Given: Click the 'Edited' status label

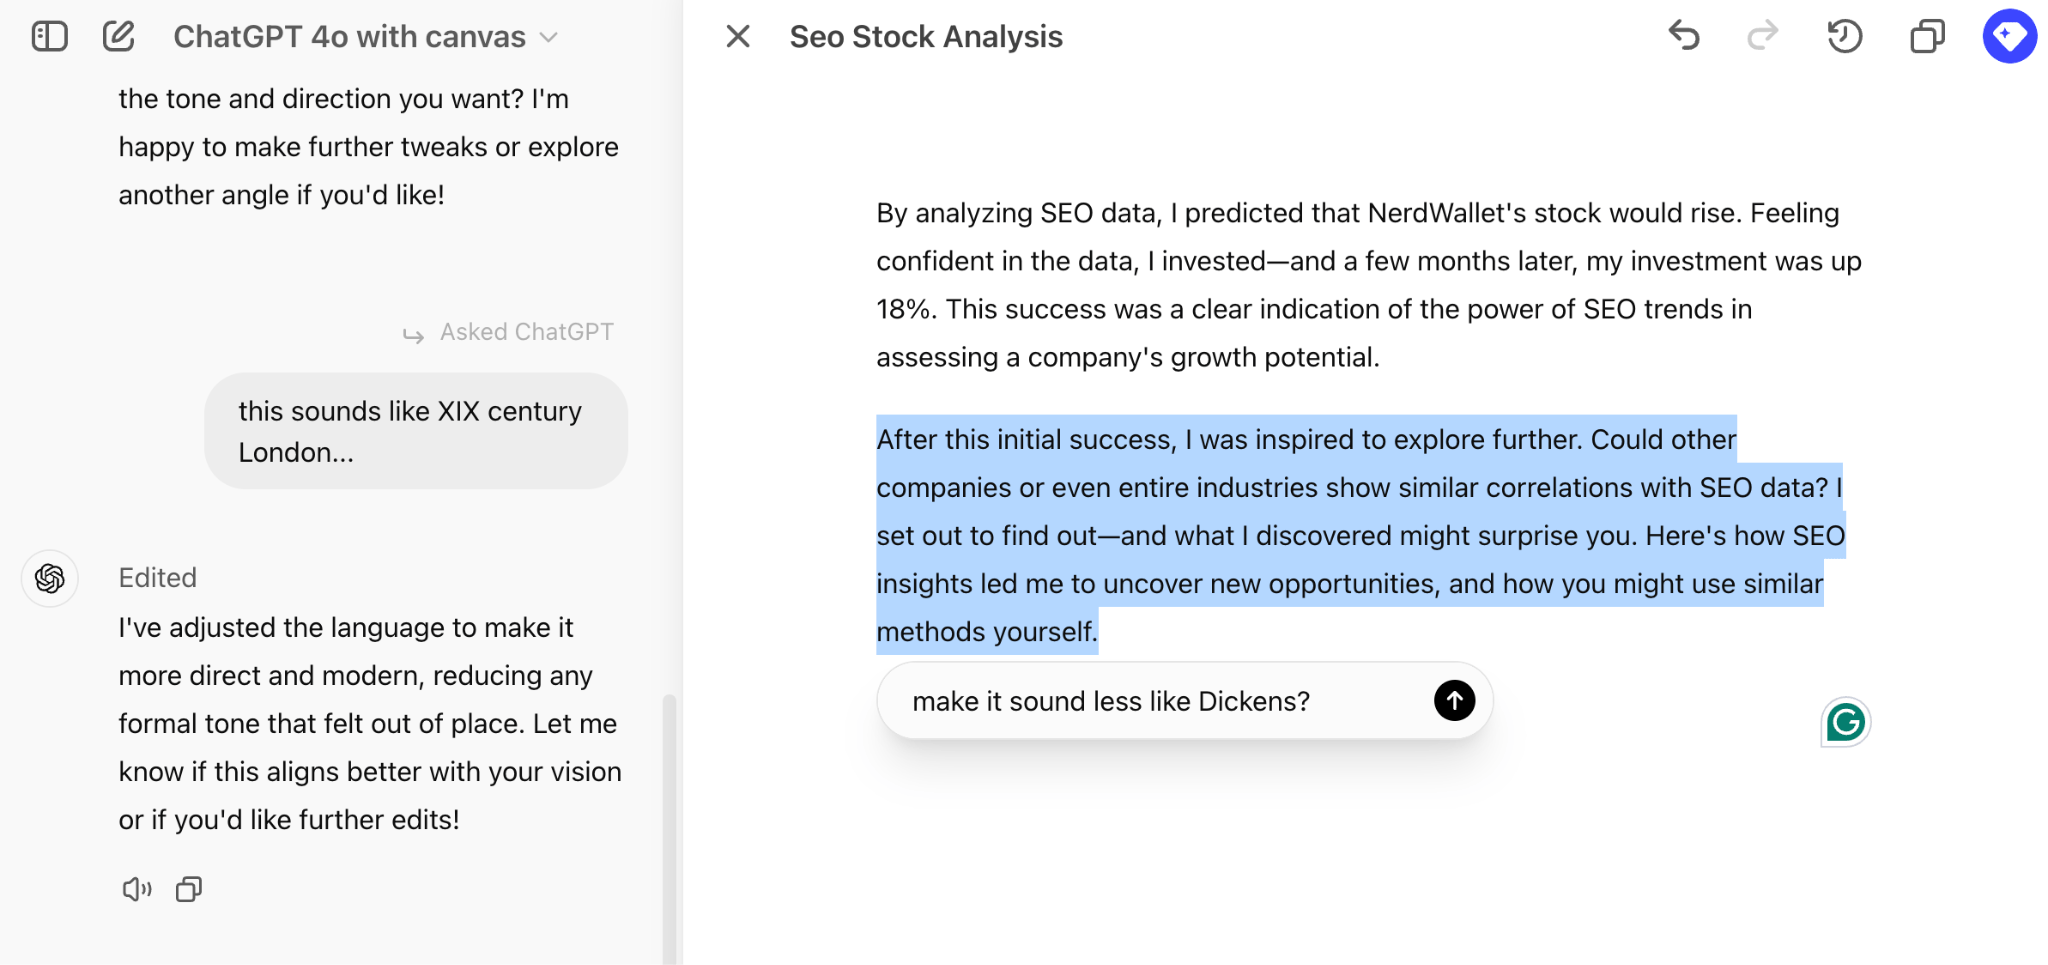Looking at the screenshot, I should 158,578.
